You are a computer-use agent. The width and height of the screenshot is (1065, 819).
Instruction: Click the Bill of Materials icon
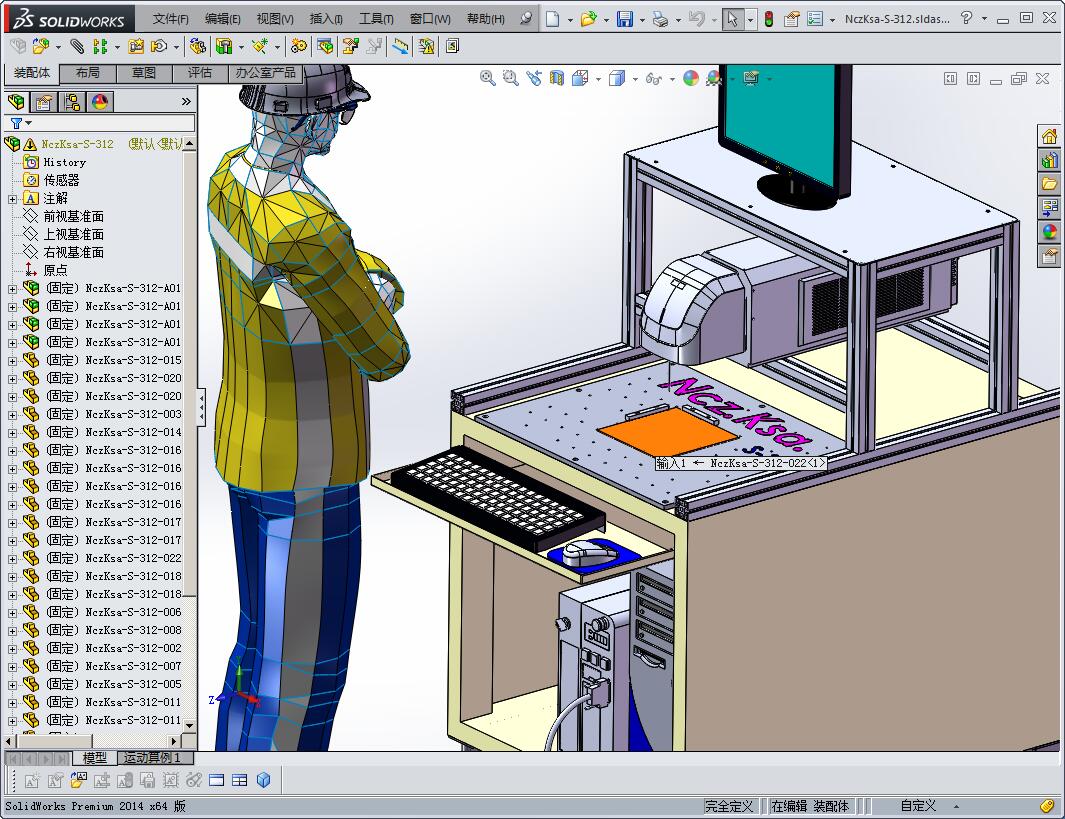(325, 46)
